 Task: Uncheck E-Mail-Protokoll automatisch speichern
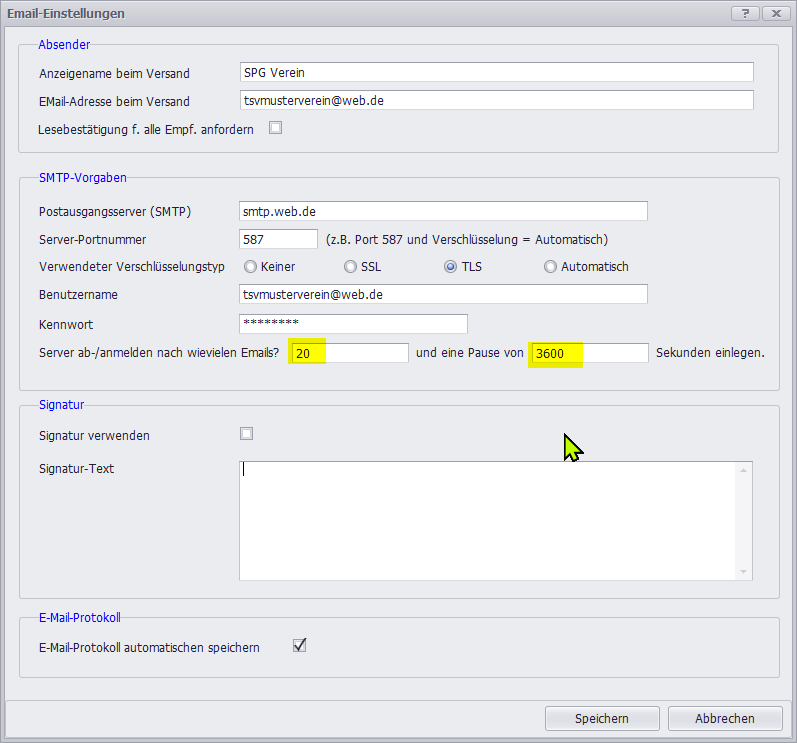click(x=299, y=646)
